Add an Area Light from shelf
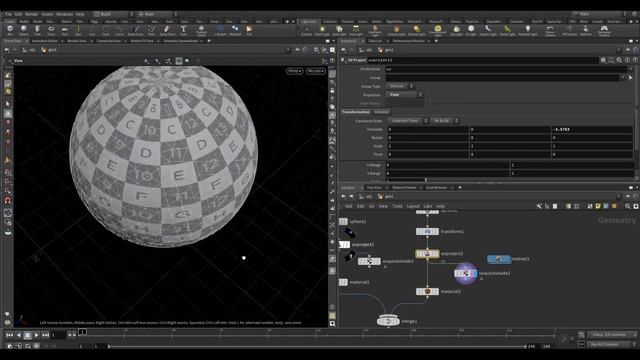640x360 pixels. (x=356, y=30)
